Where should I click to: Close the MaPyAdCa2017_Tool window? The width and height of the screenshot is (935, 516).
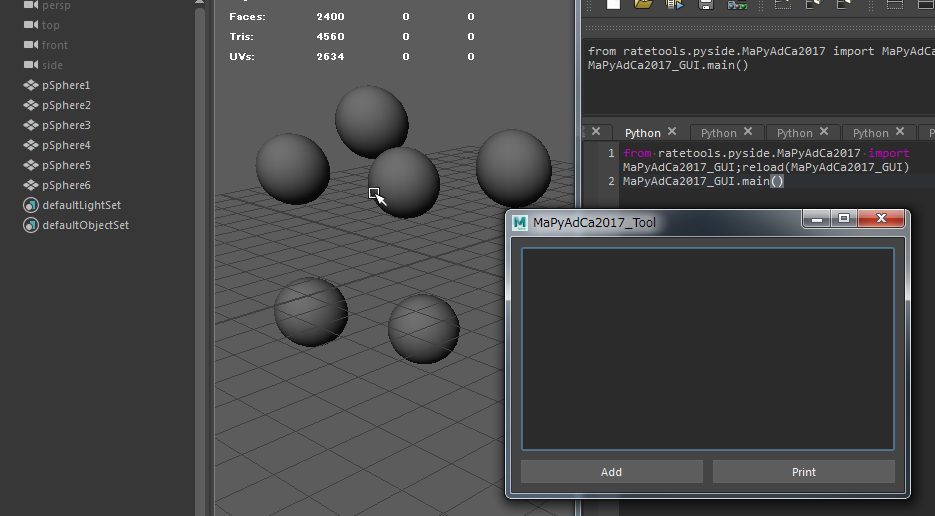coord(881,219)
